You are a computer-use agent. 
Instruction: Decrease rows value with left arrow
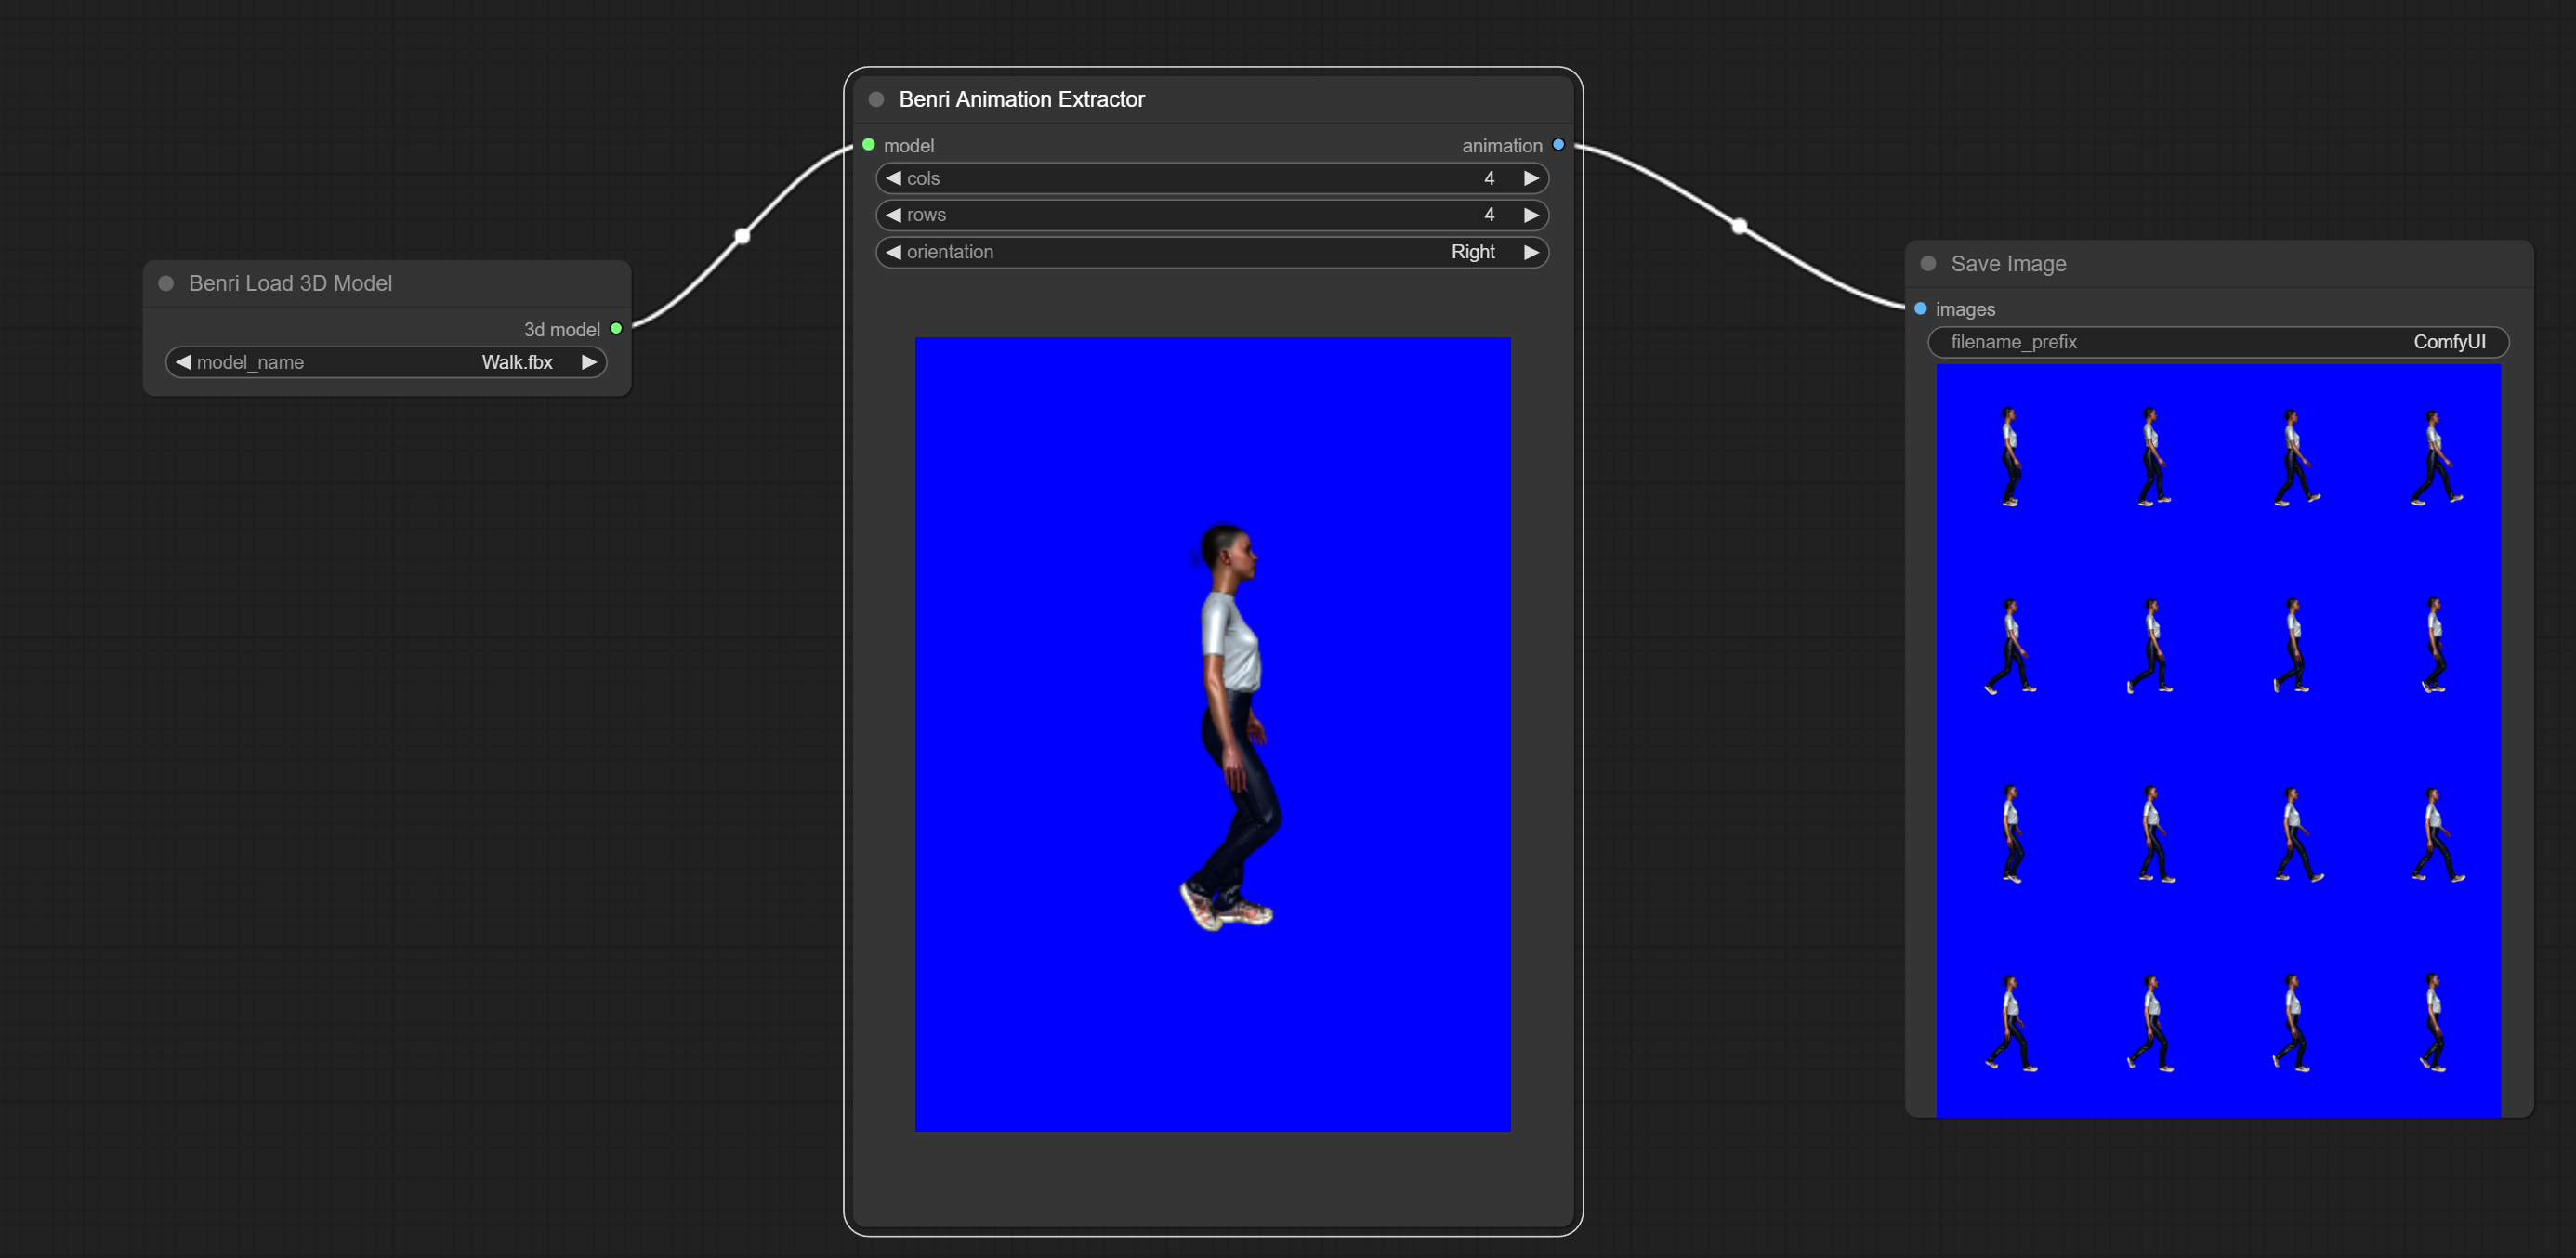click(893, 215)
